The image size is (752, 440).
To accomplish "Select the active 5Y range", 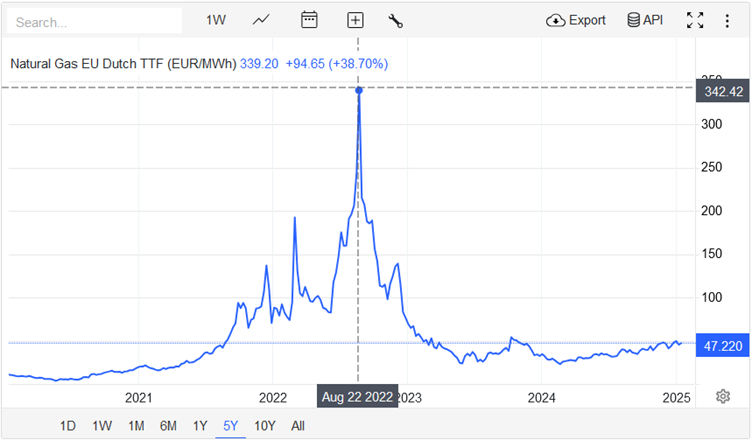I will click(x=231, y=426).
